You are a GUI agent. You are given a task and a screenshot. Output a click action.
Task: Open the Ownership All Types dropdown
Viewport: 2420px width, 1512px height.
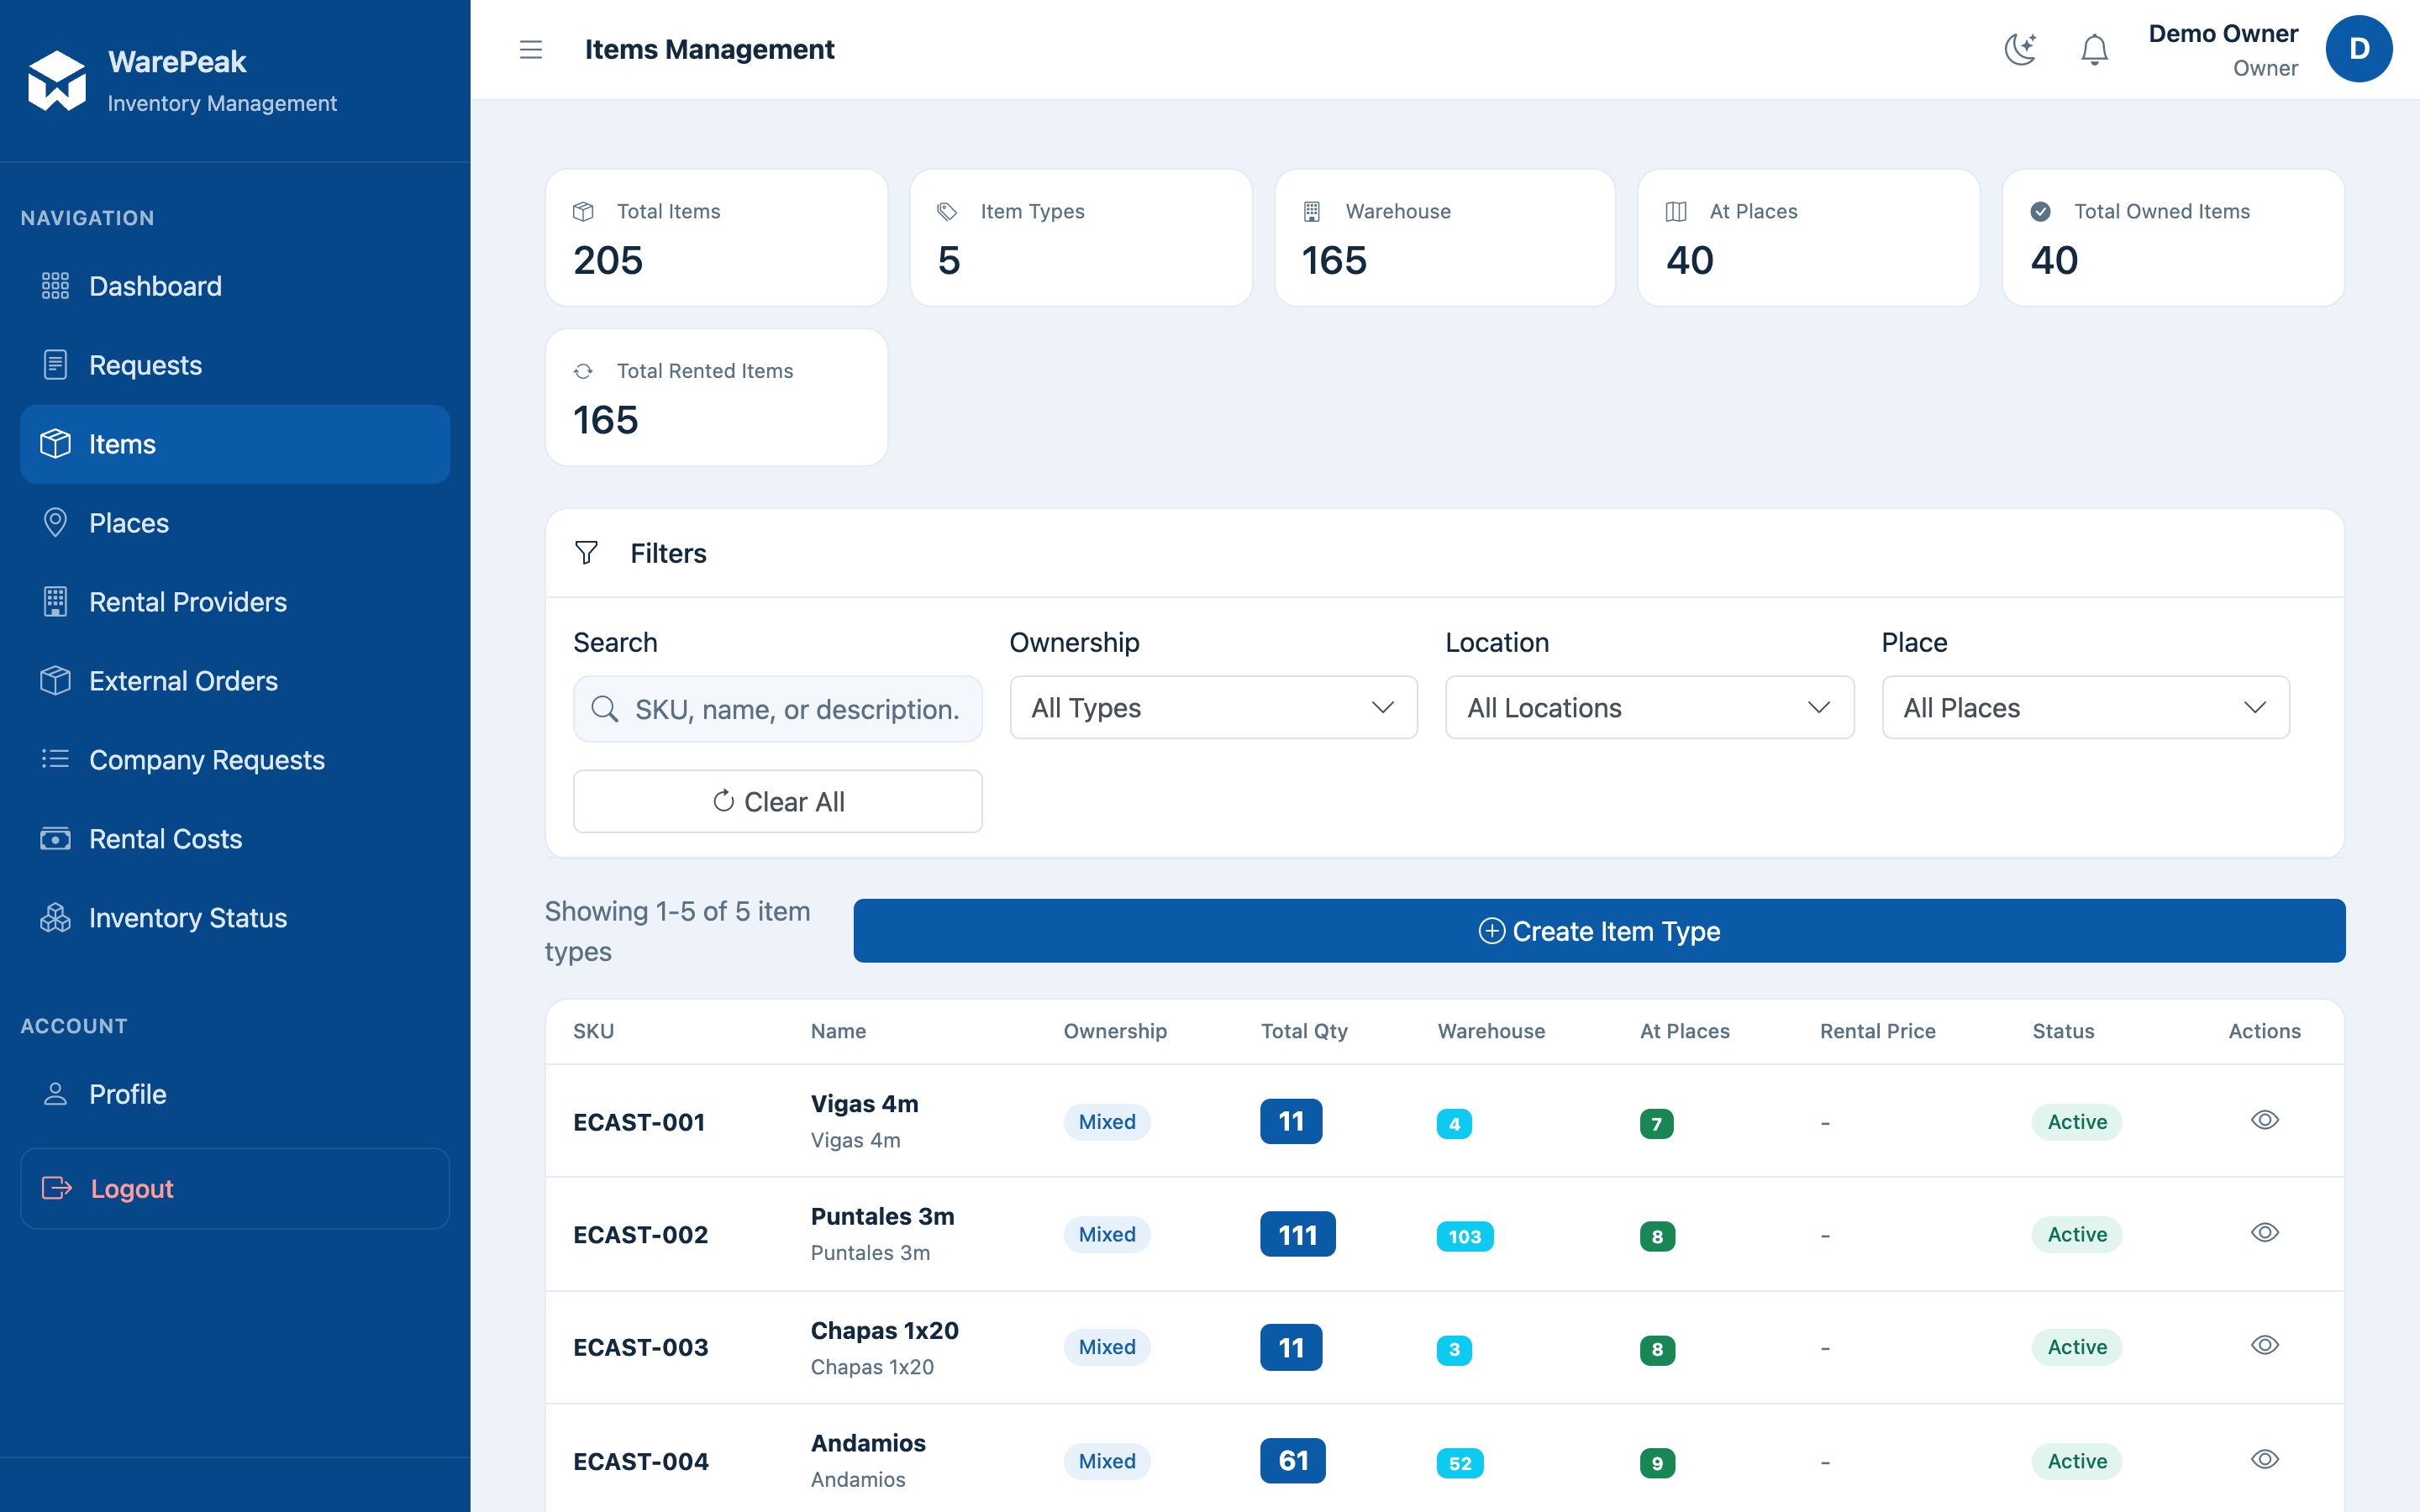pos(1213,708)
